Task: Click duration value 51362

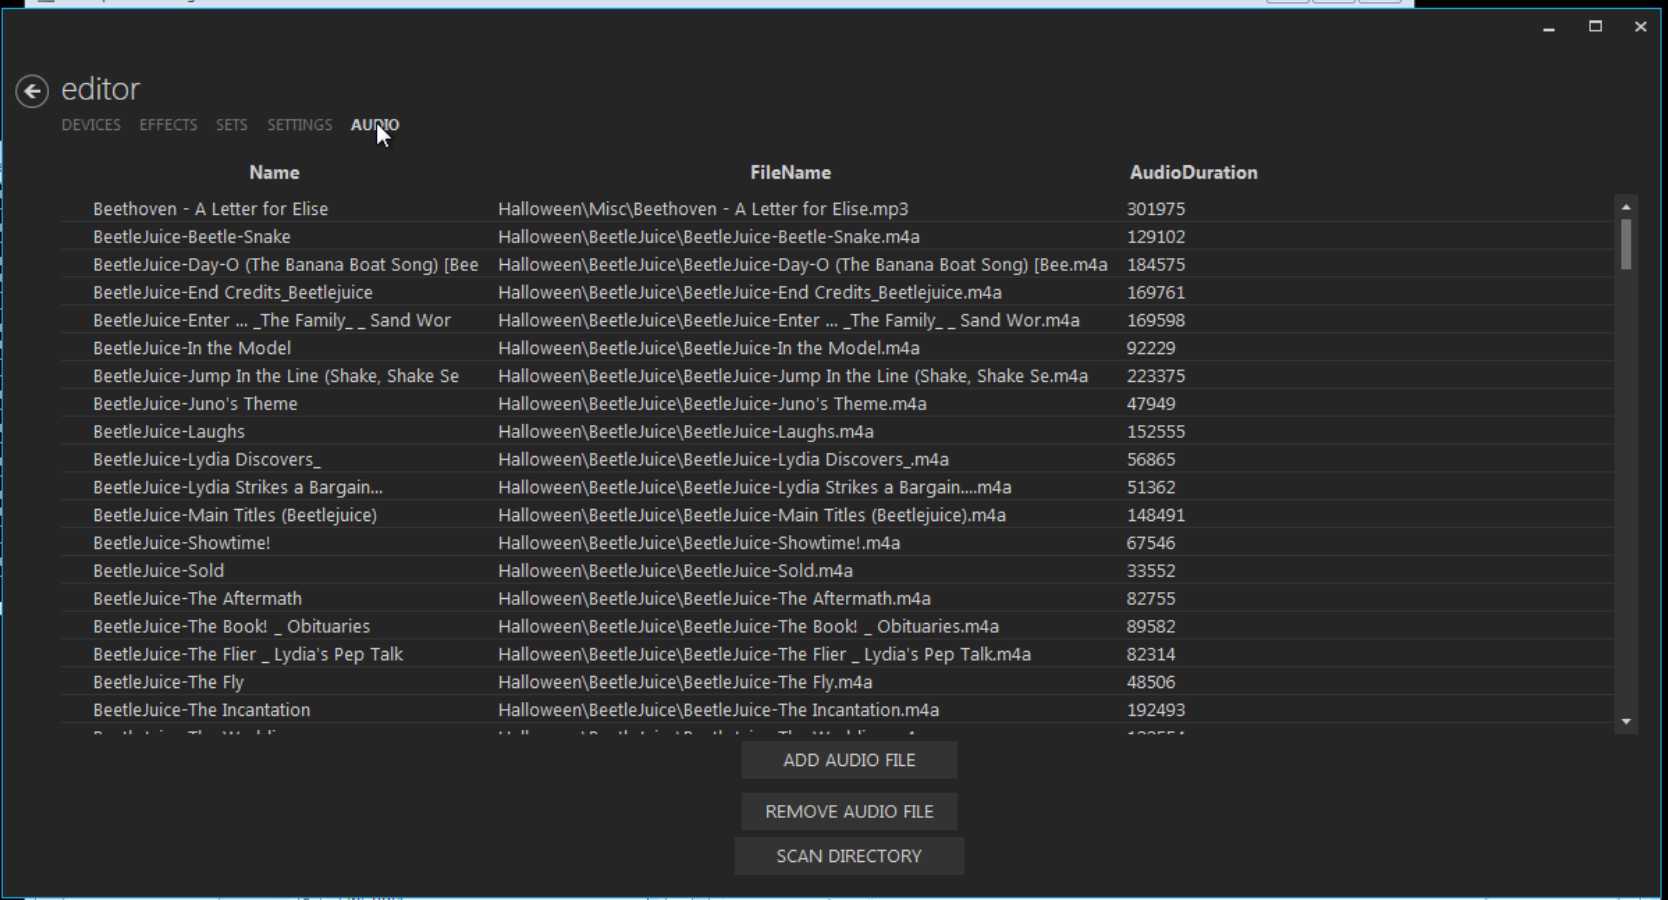Action: click(1151, 488)
